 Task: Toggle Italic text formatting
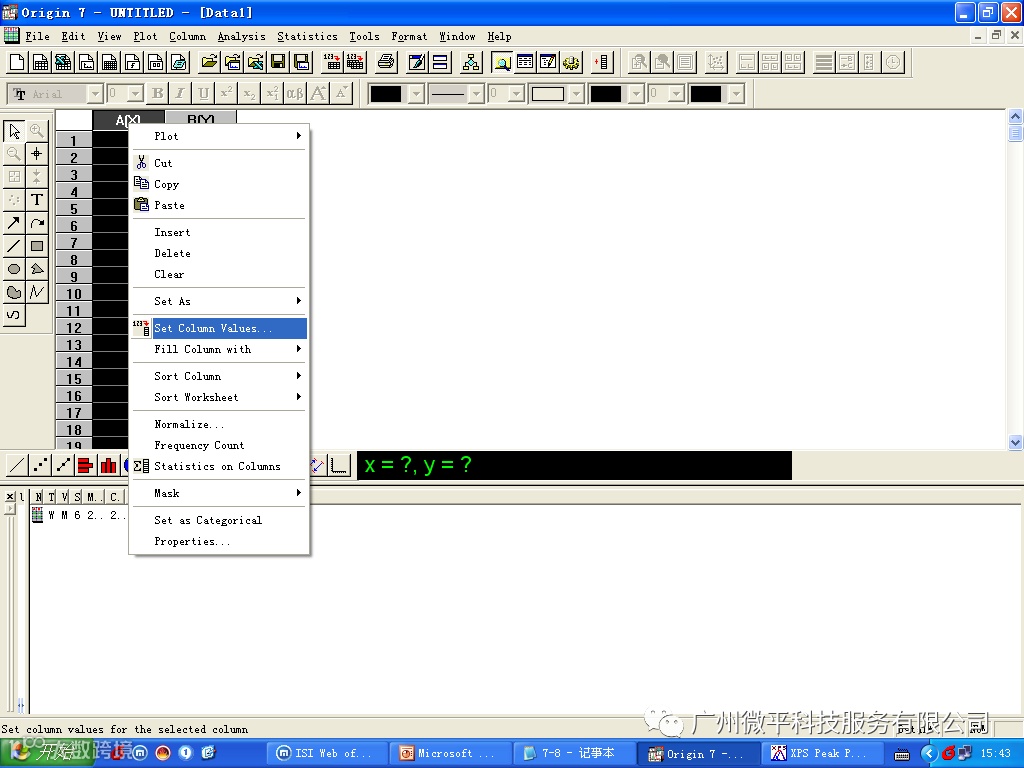point(180,93)
